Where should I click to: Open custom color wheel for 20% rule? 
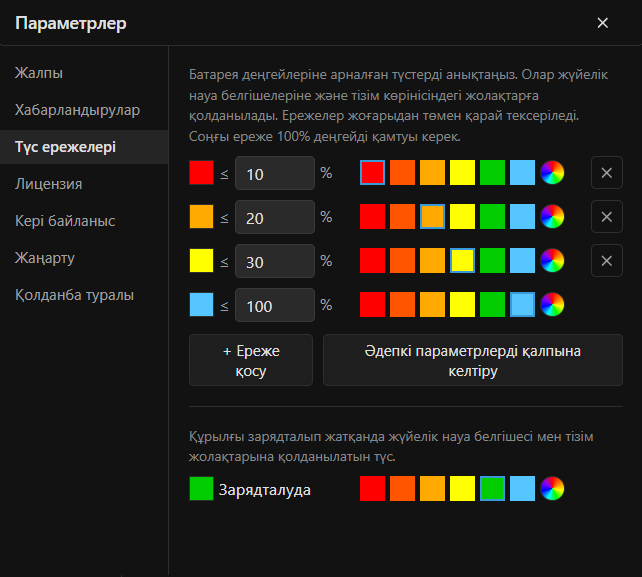click(552, 217)
